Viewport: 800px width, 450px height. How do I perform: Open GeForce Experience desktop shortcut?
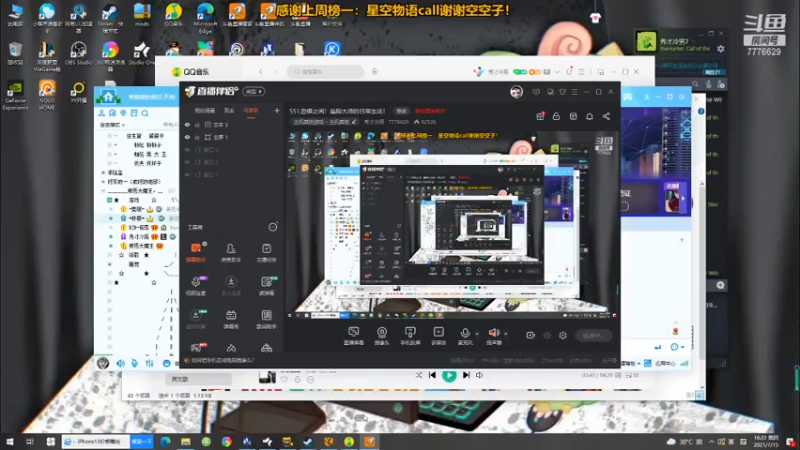(15, 95)
